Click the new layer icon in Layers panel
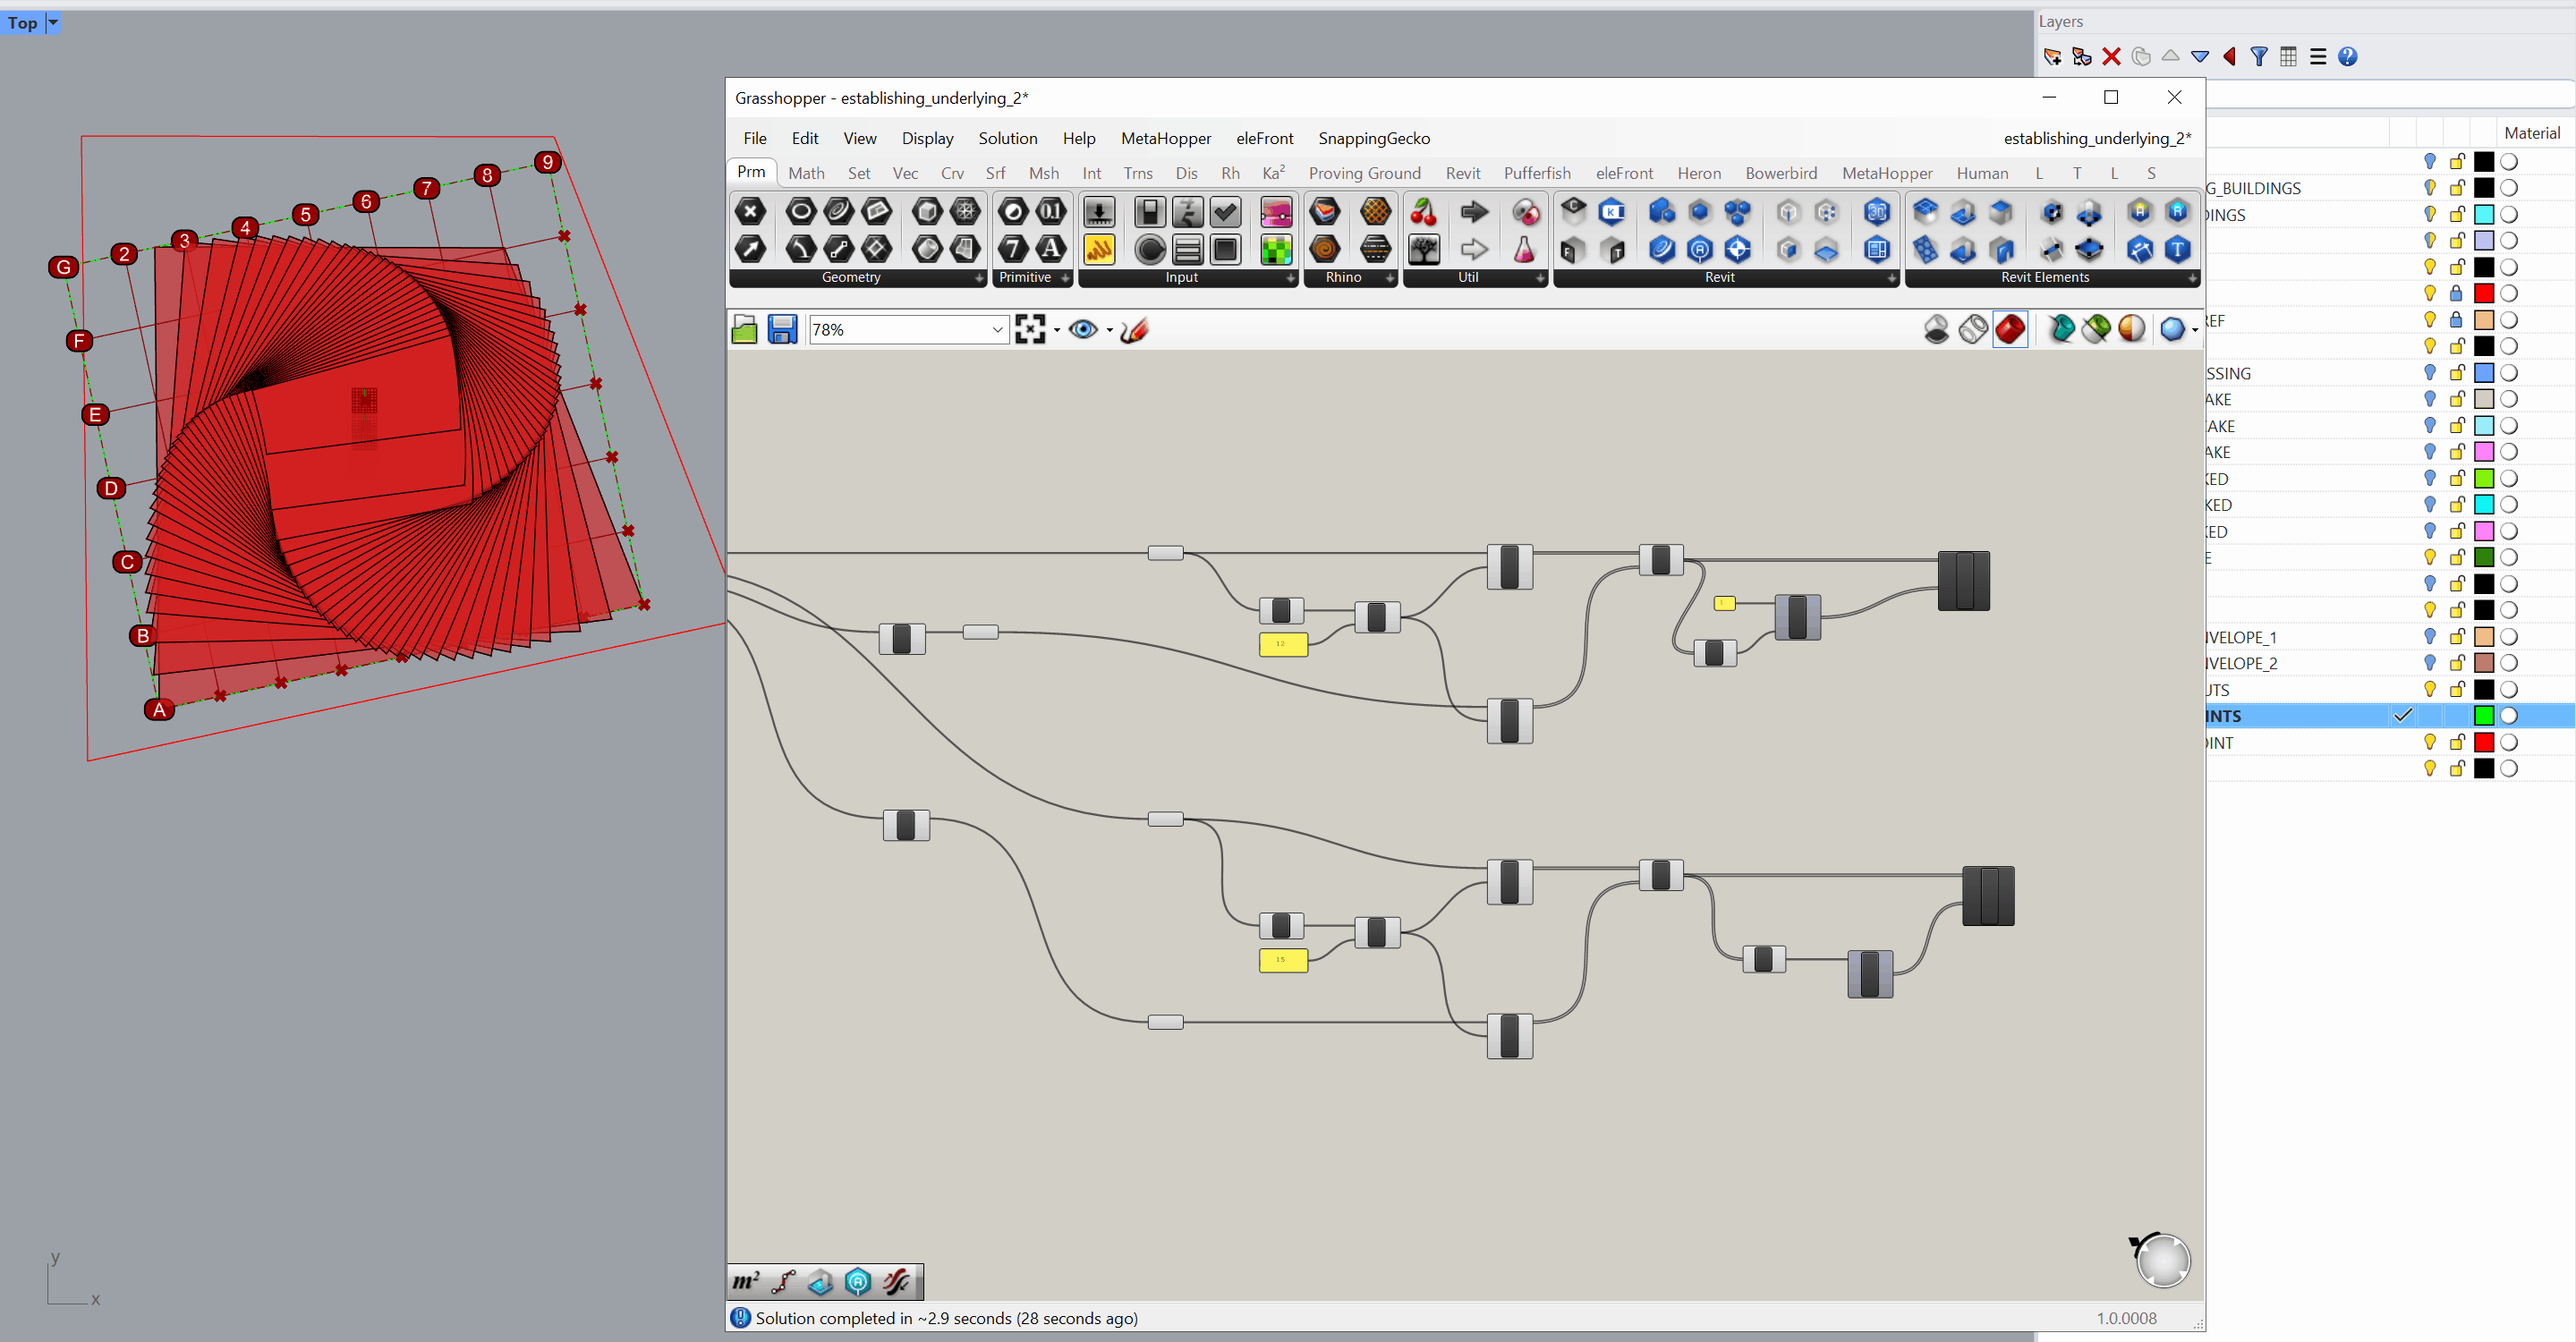 [x=2052, y=57]
